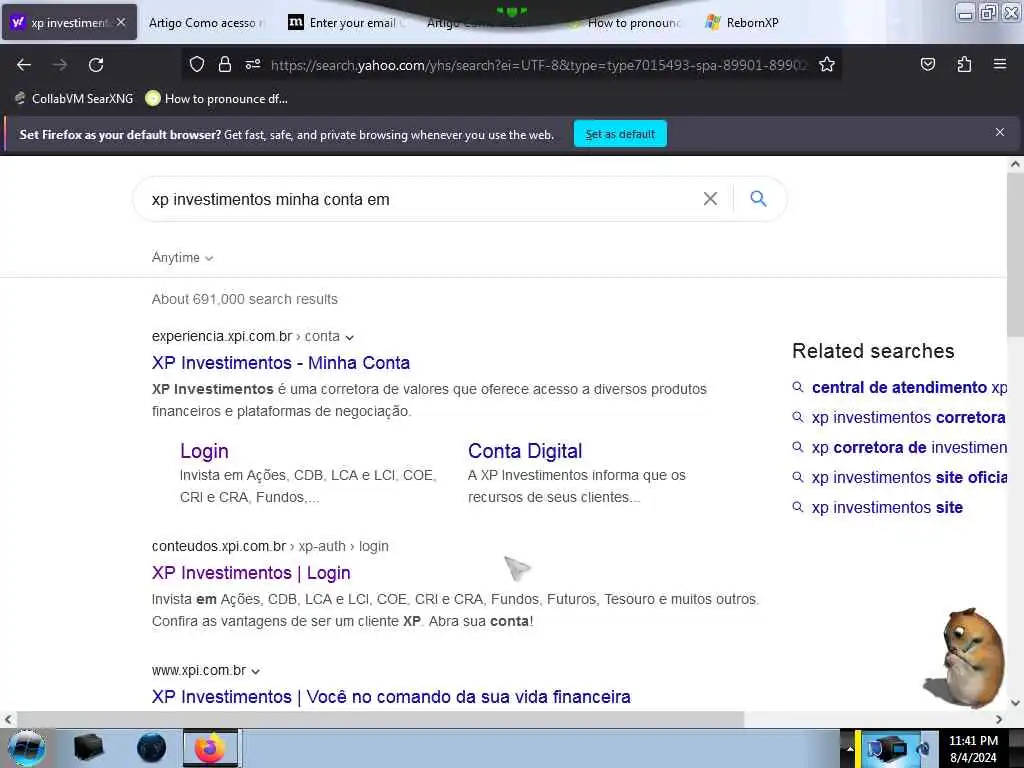The image size is (1024, 768).
Task: Submit search with the magnifier icon
Action: (x=758, y=199)
